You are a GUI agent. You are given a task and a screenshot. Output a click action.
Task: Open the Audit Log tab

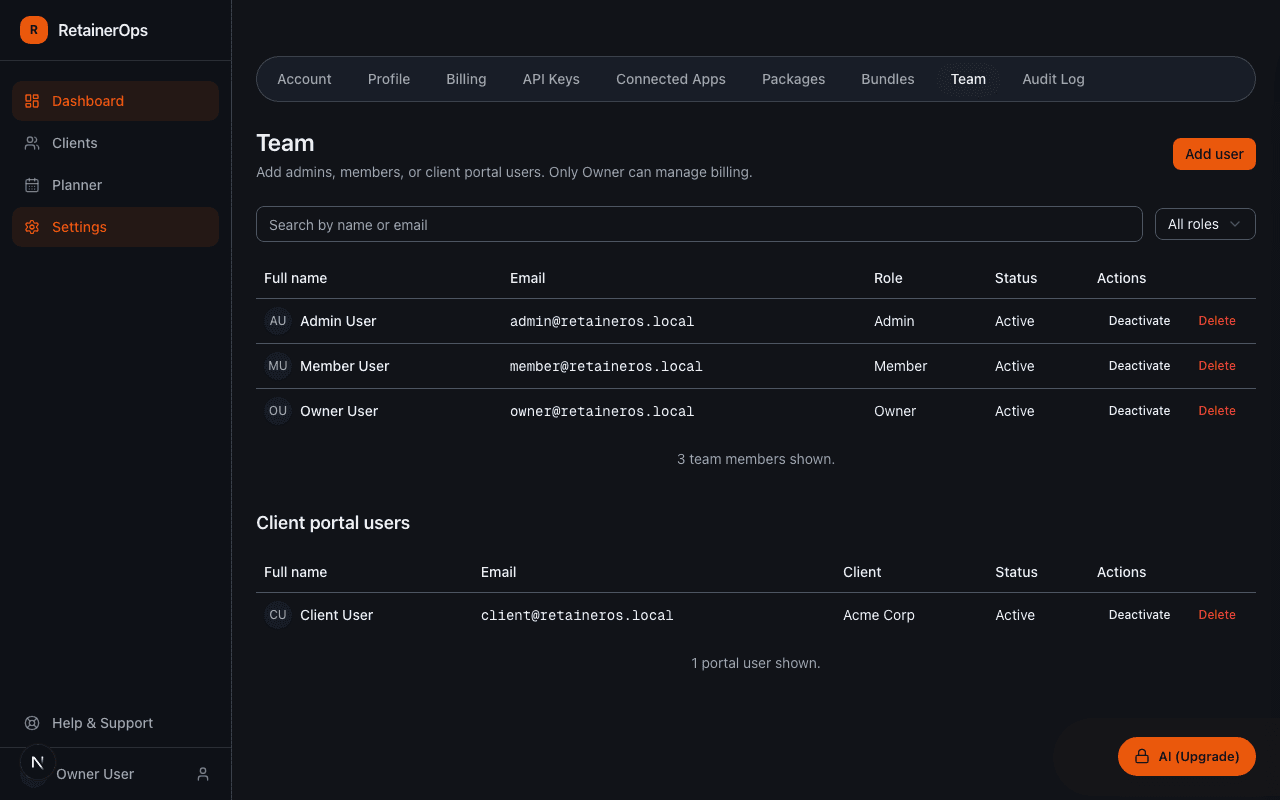(x=1053, y=79)
